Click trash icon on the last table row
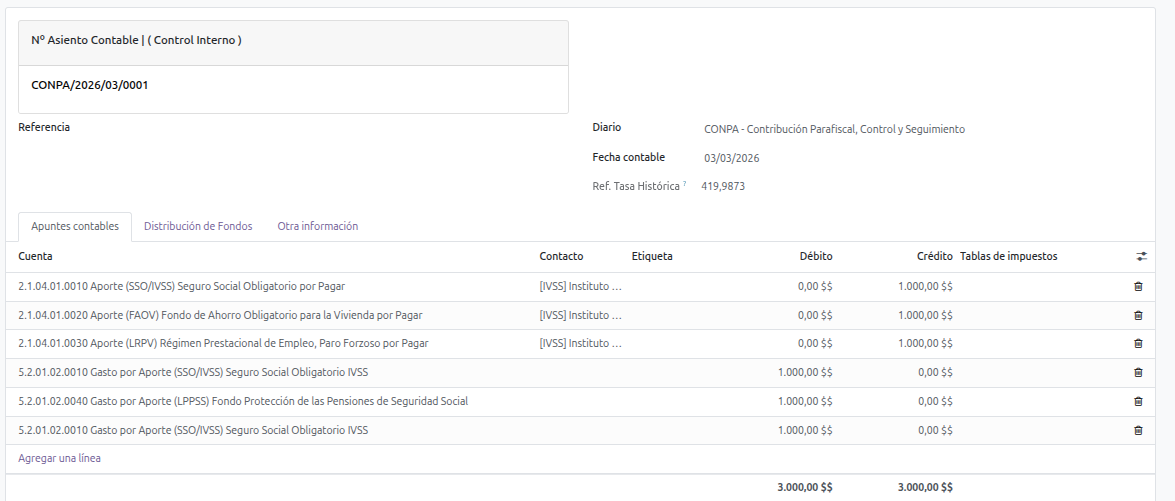The height and width of the screenshot is (501, 1175). [x=1138, y=430]
